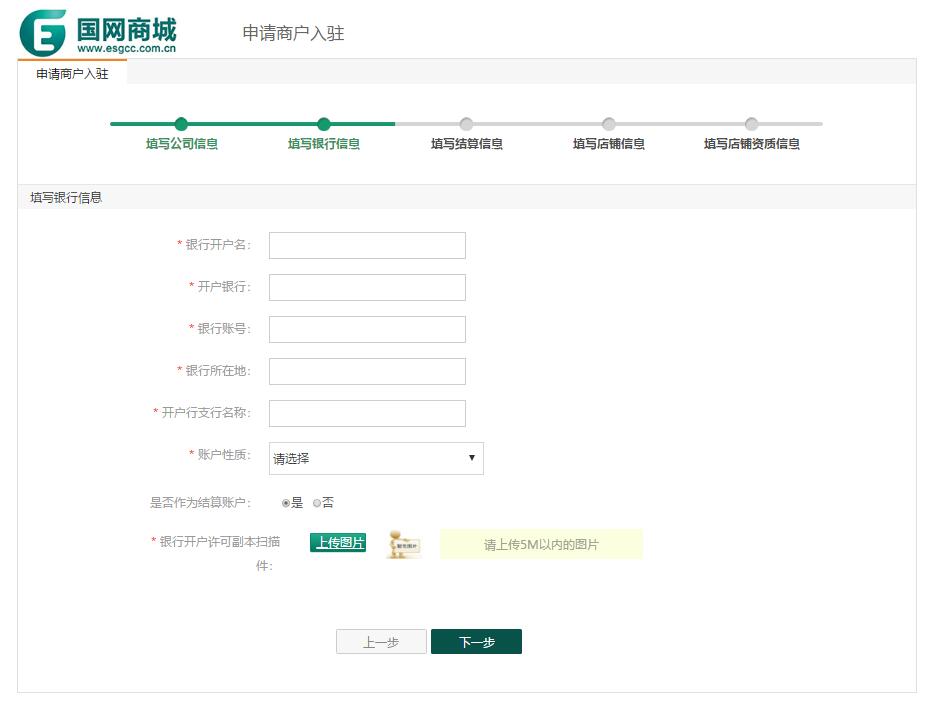
Task: Proceed with 下一步 button
Action: [x=476, y=642]
